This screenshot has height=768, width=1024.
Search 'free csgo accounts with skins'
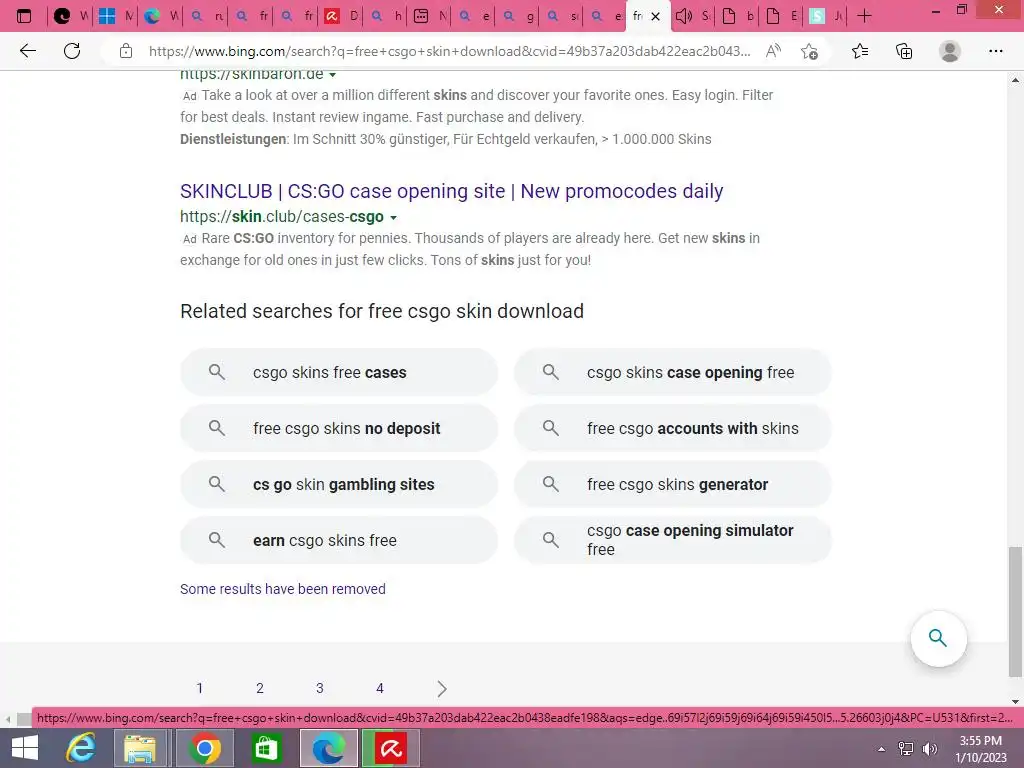[673, 428]
